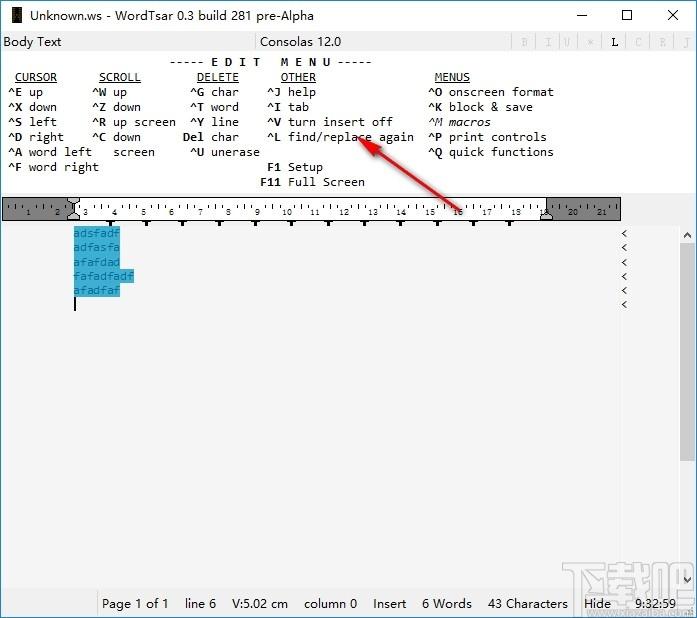Select Justify alignment J button
Viewport: 697px width, 618px height.
[x=686, y=42]
